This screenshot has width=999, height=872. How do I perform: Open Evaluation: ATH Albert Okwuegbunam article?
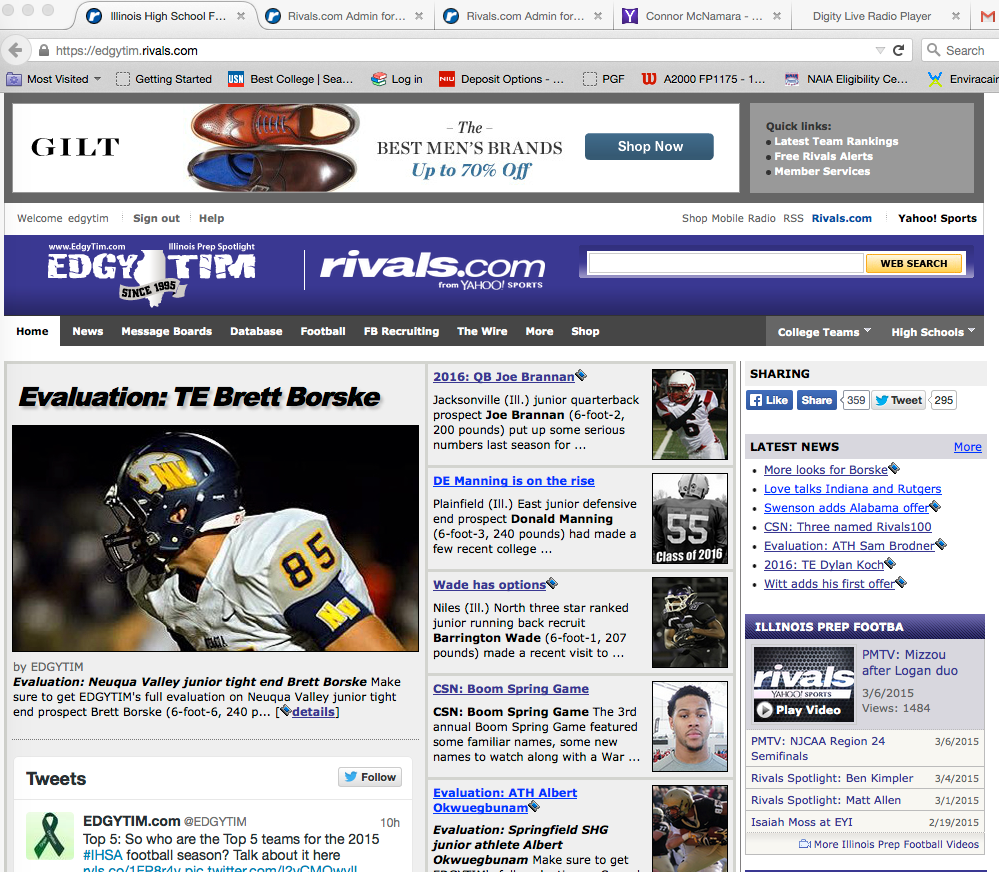505,800
